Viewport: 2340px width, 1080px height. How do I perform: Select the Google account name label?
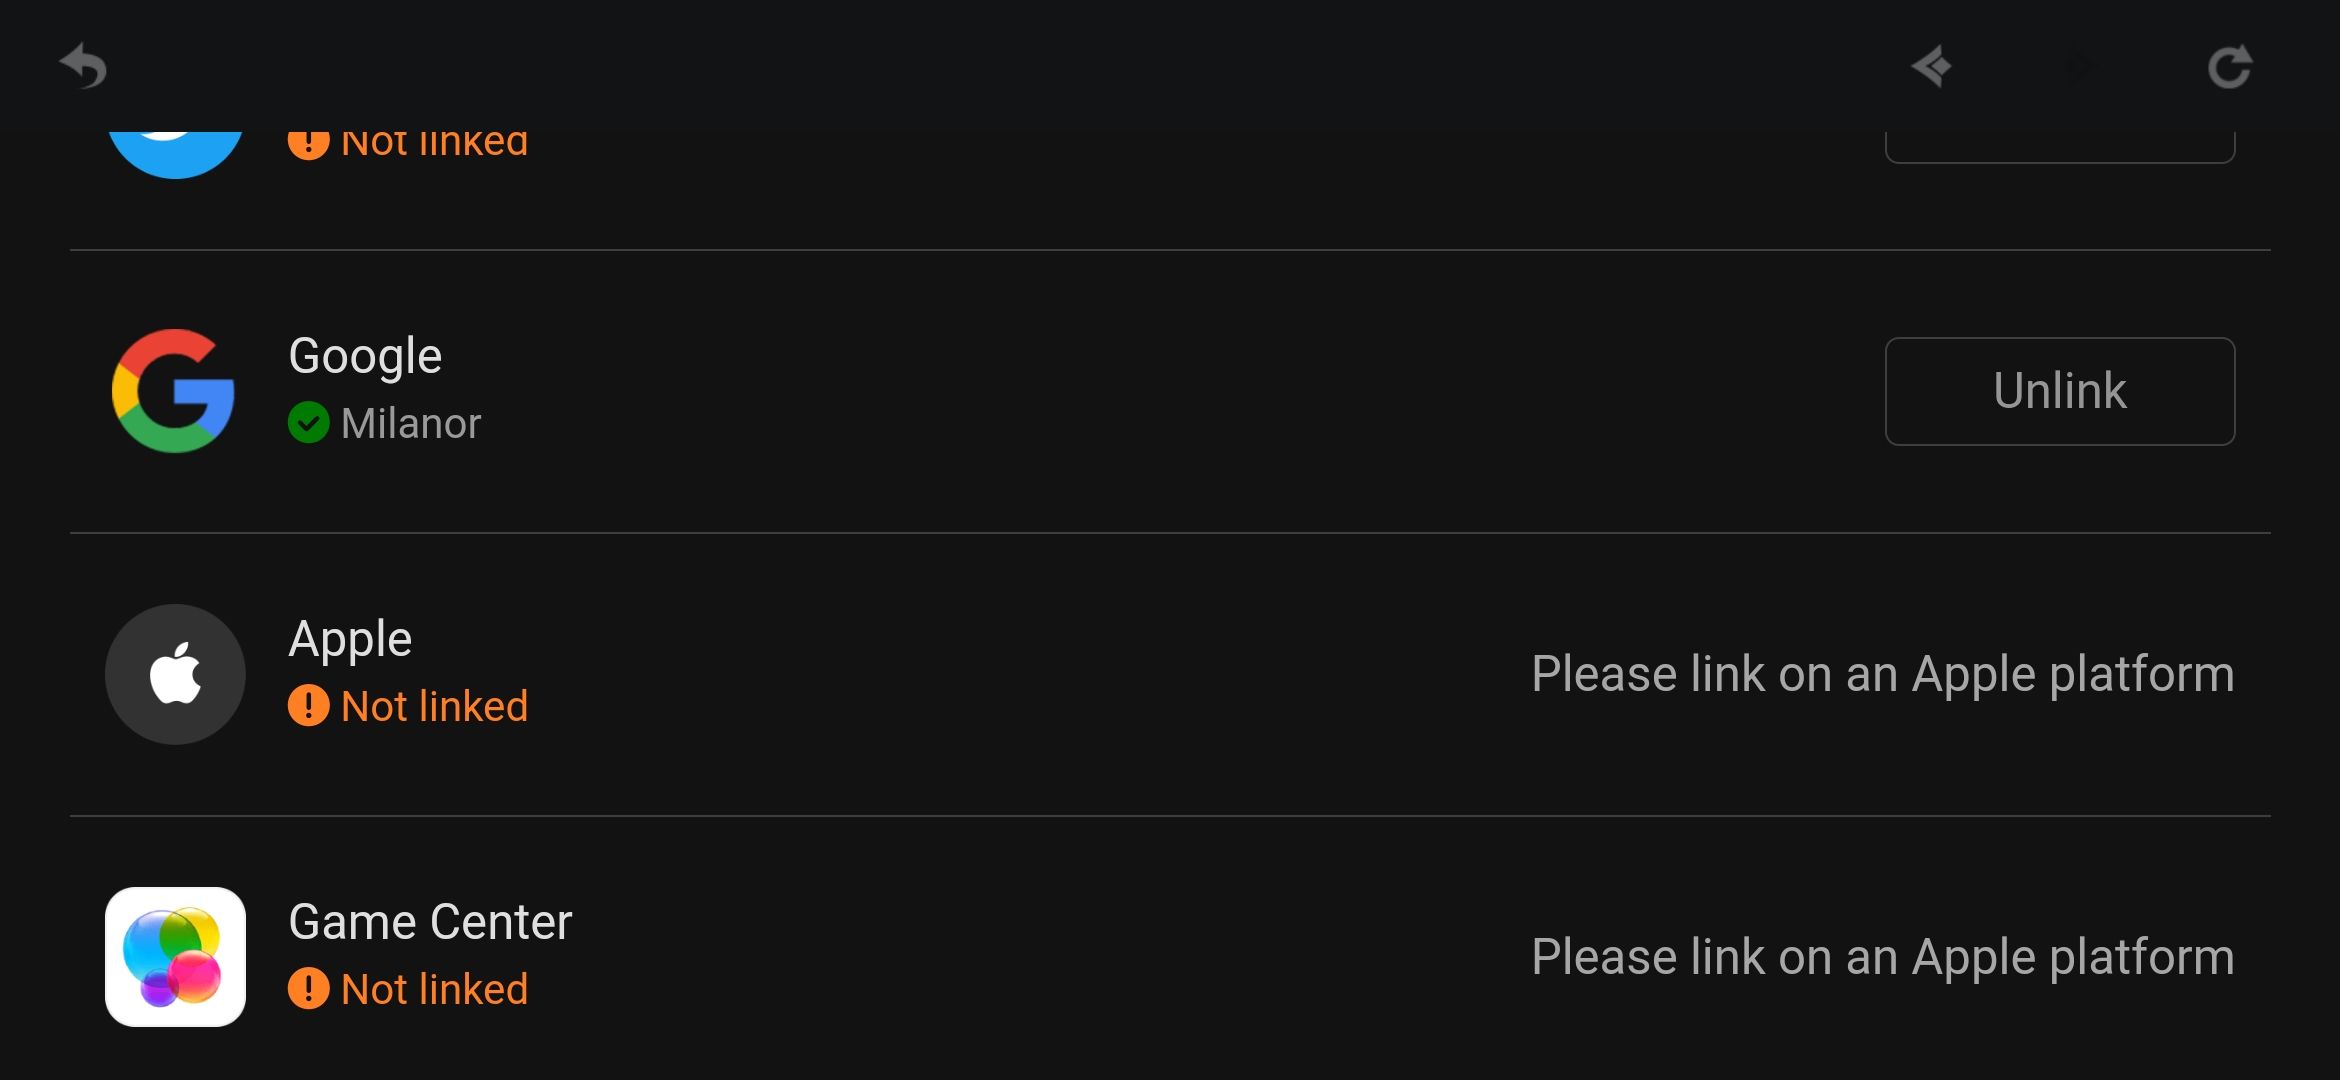pos(365,356)
